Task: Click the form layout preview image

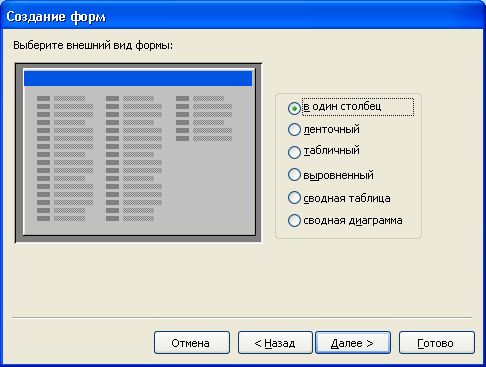Action: [x=139, y=153]
